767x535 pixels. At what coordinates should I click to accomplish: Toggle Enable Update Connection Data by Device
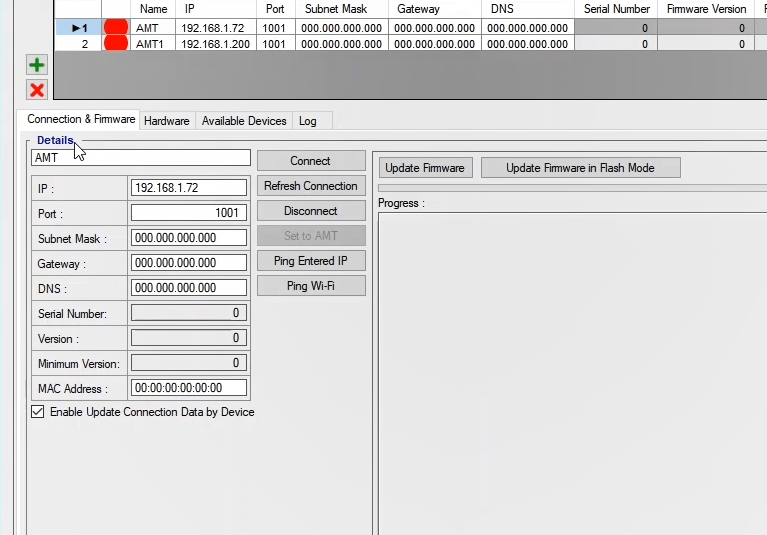[38, 412]
